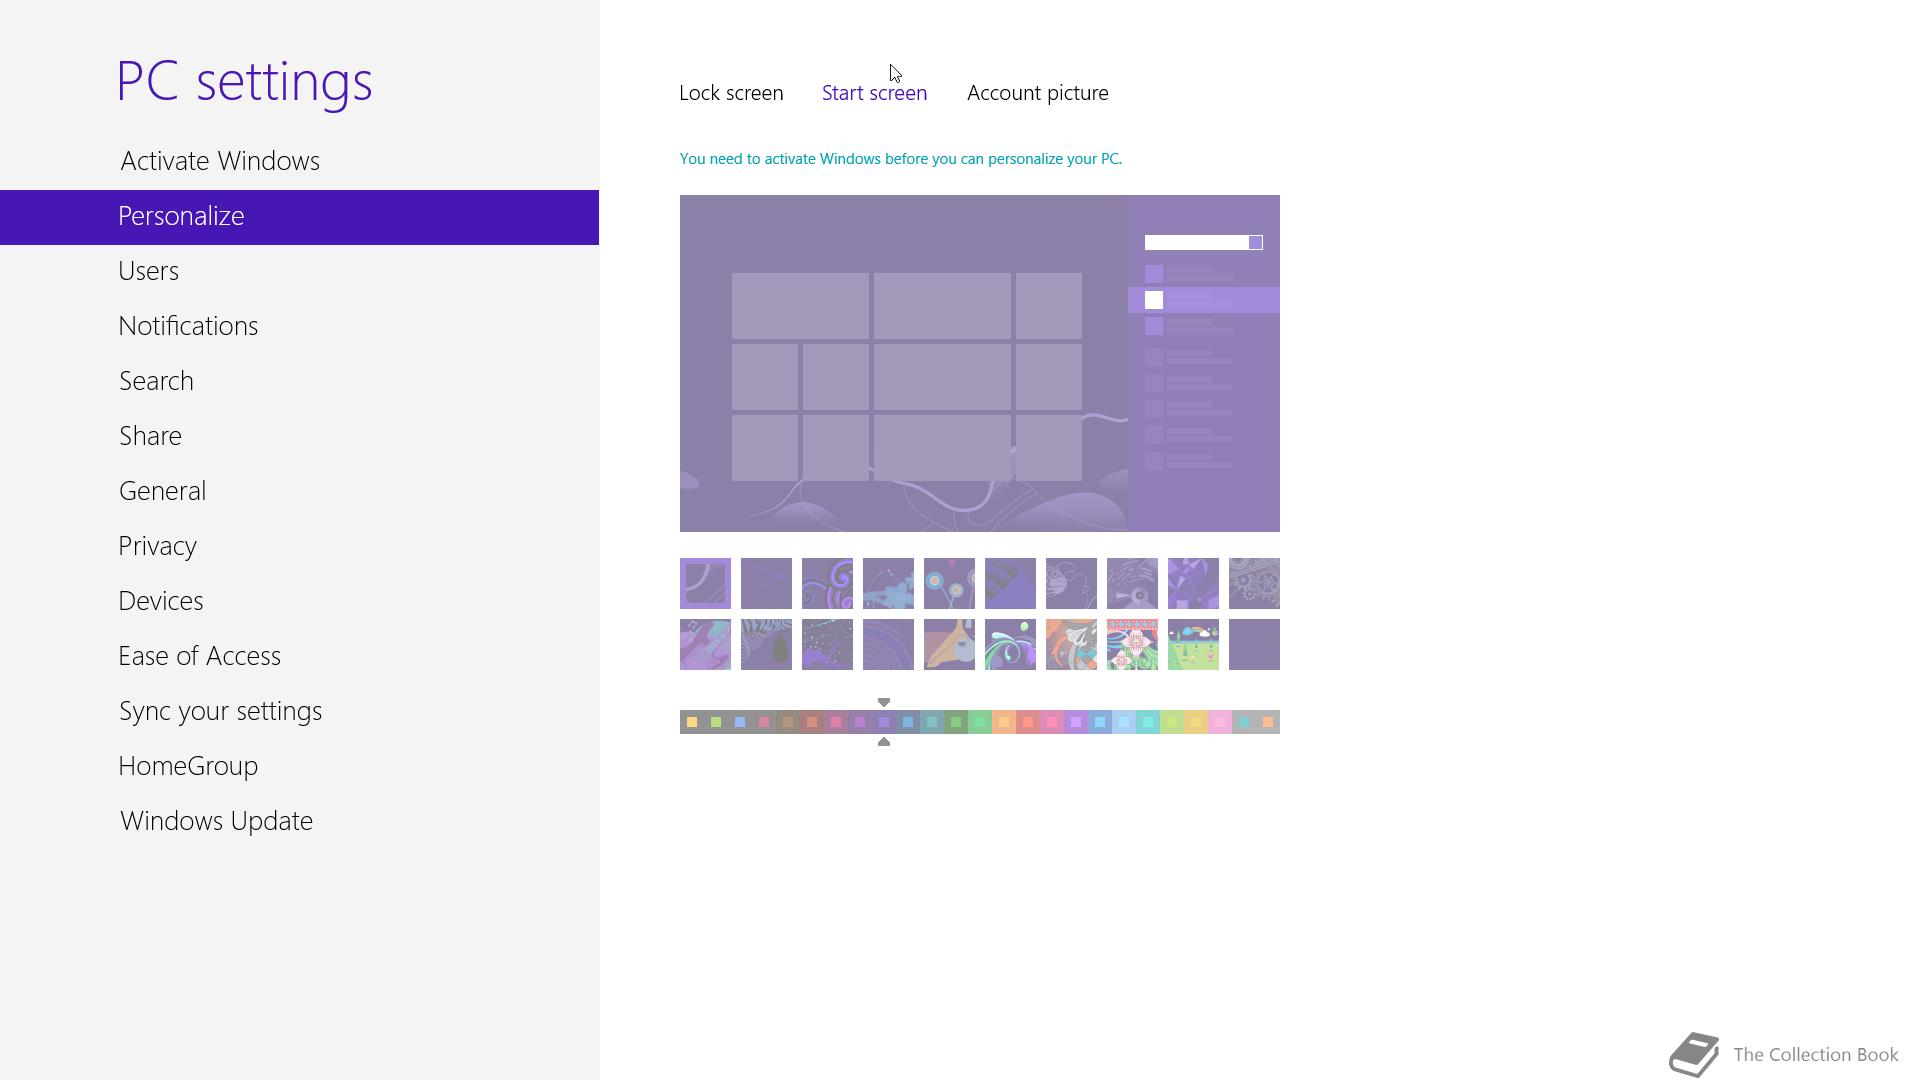Select the blue flower cloud background
This screenshot has width=1920, height=1080.
(888, 583)
